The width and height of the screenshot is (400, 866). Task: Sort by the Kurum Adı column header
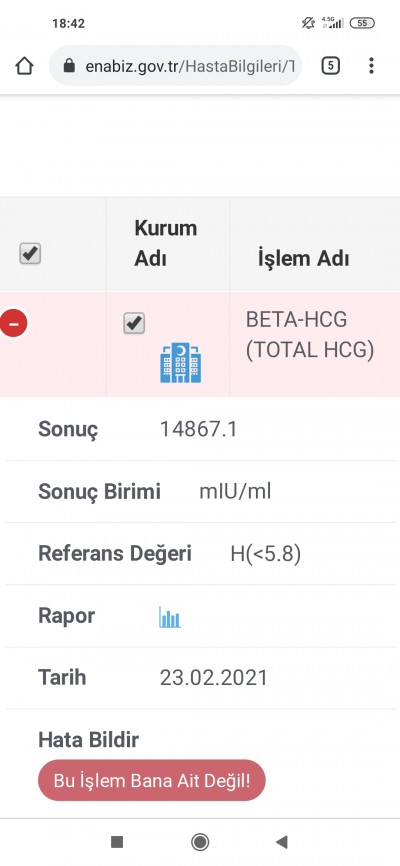point(166,243)
